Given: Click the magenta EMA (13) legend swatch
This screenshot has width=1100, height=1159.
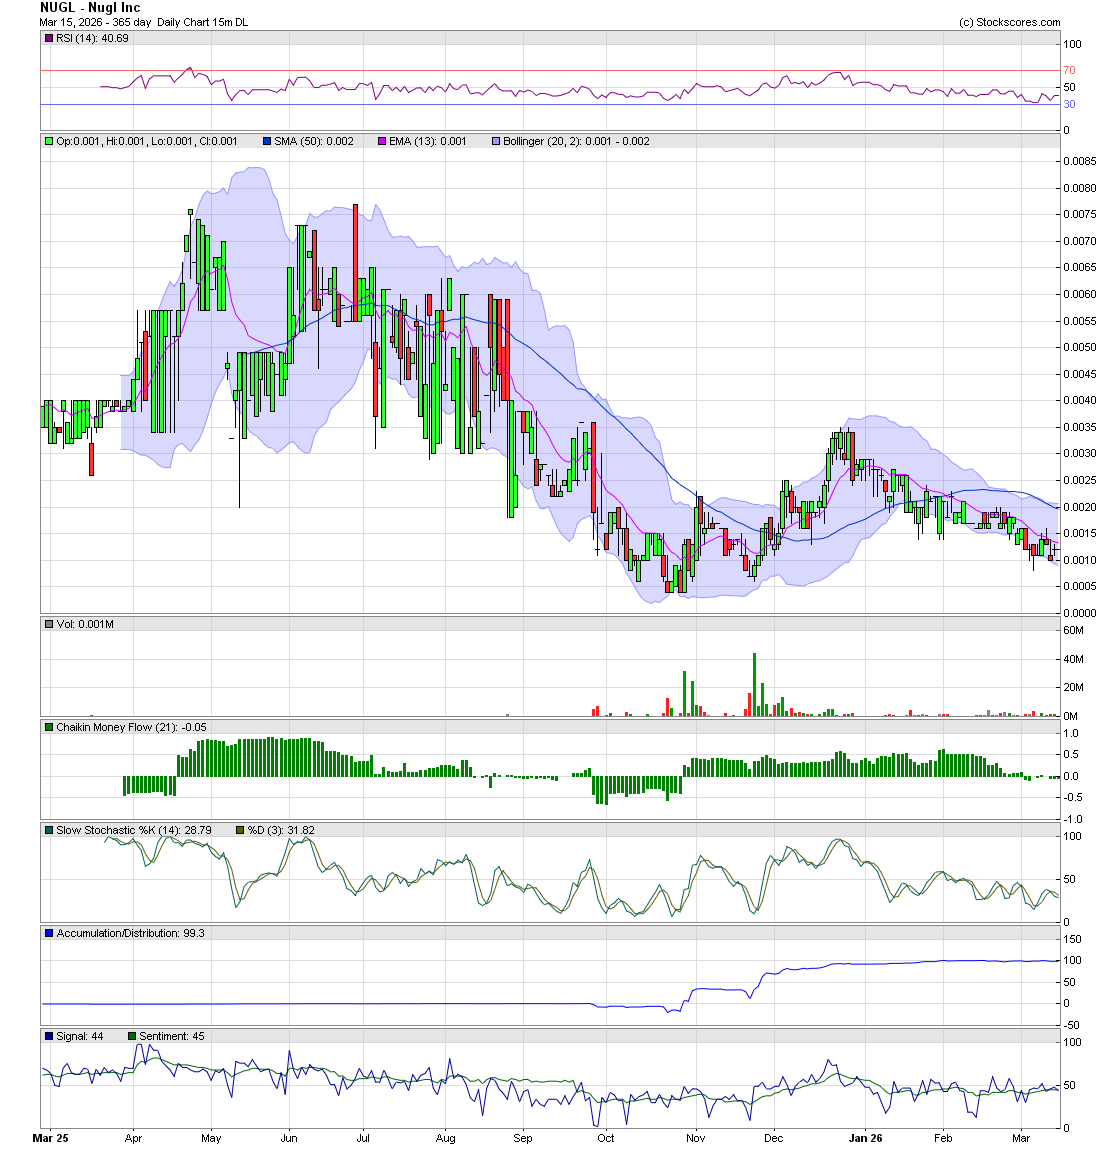Looking at the screenshot, I should 381,141.
